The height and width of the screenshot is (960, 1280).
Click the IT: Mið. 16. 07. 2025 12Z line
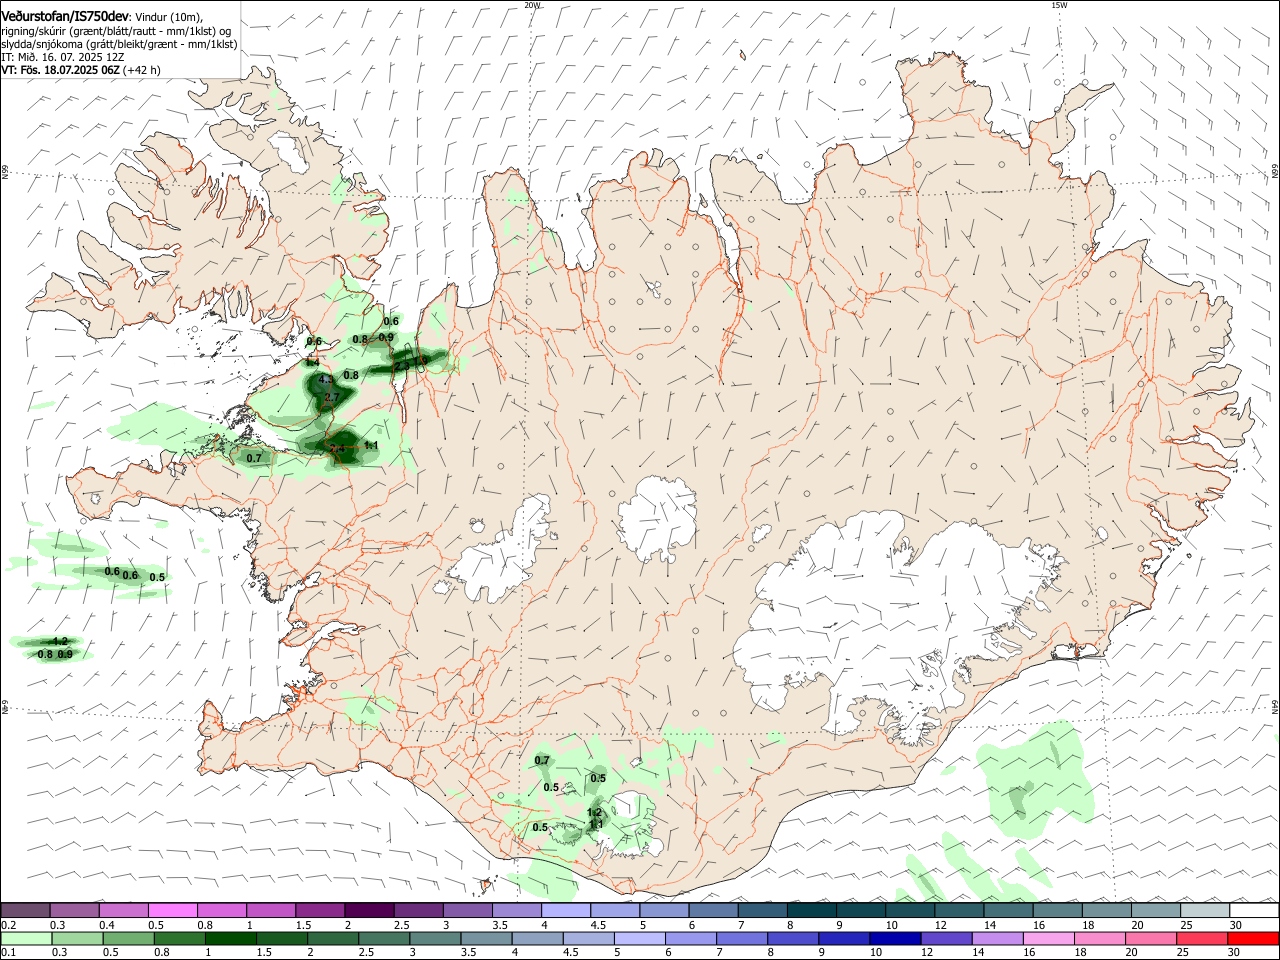tap(62, 58)
